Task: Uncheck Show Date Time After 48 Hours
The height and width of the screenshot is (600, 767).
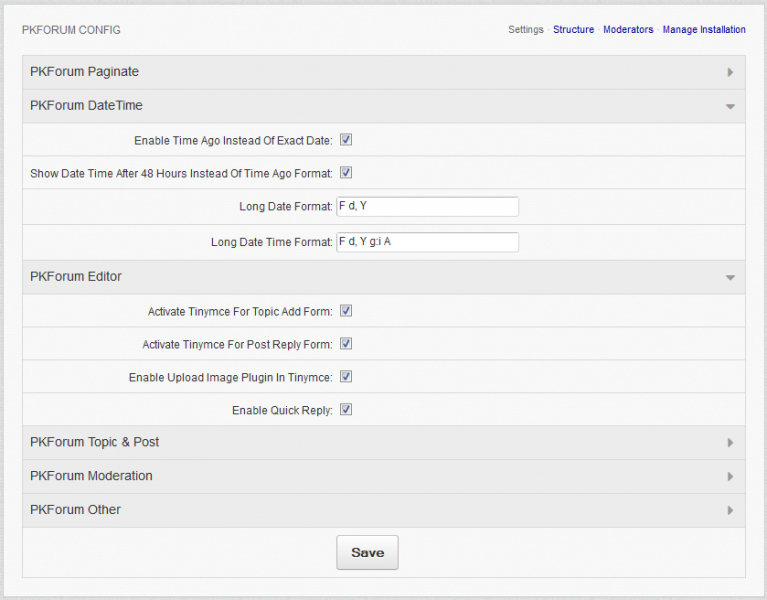Action: [346, 173]
